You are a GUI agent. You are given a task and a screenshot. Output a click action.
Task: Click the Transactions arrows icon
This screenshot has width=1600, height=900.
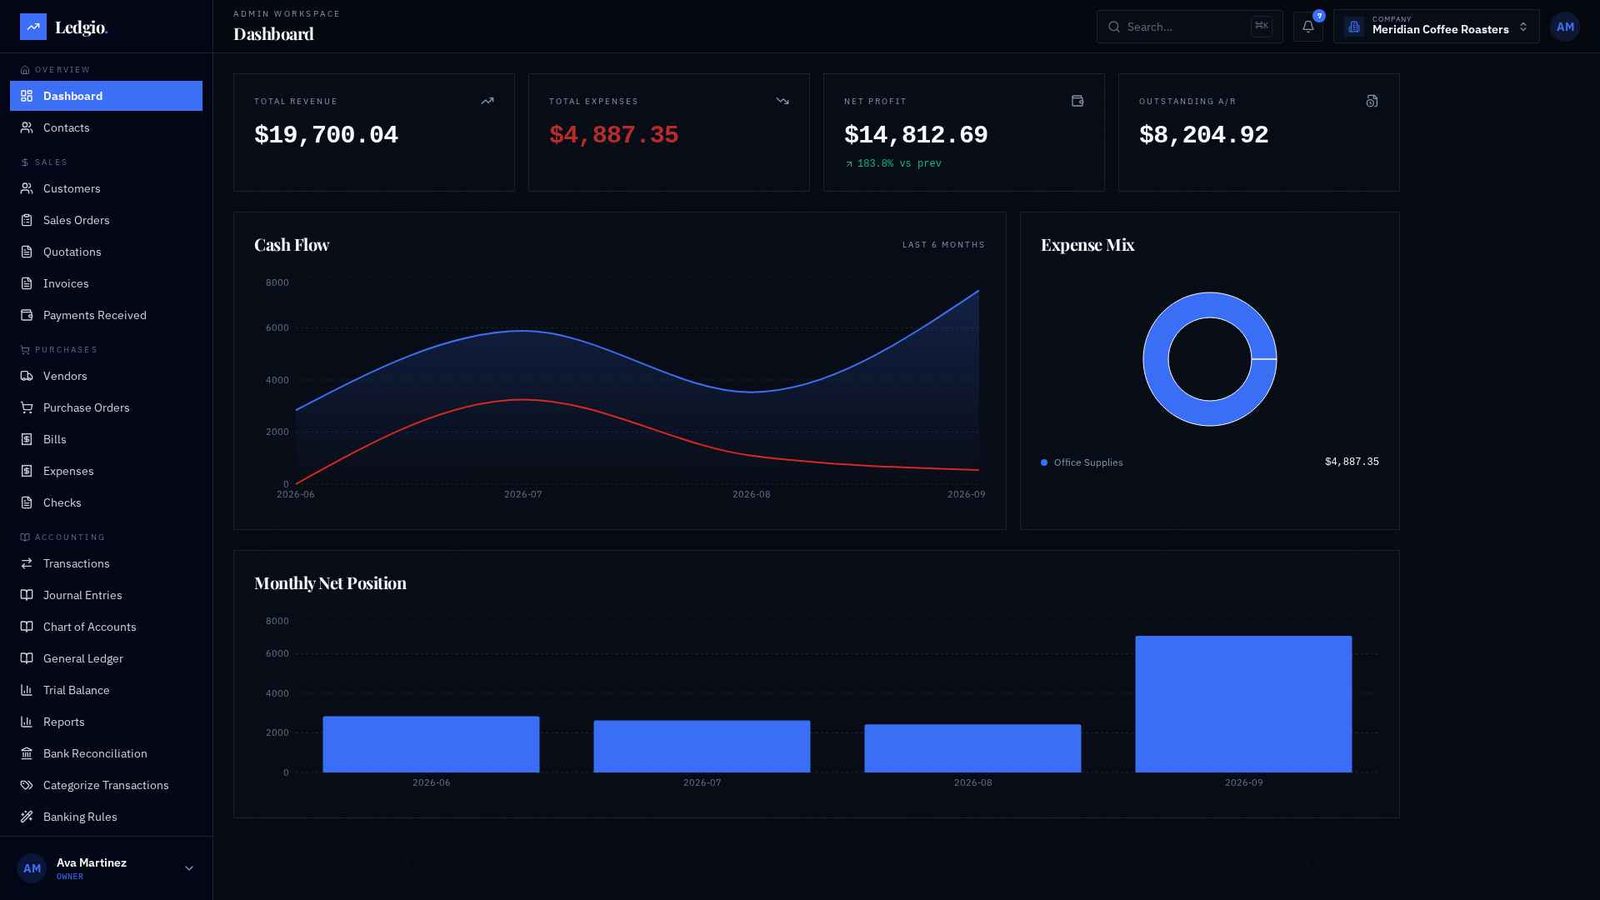(x=27, y=564)
